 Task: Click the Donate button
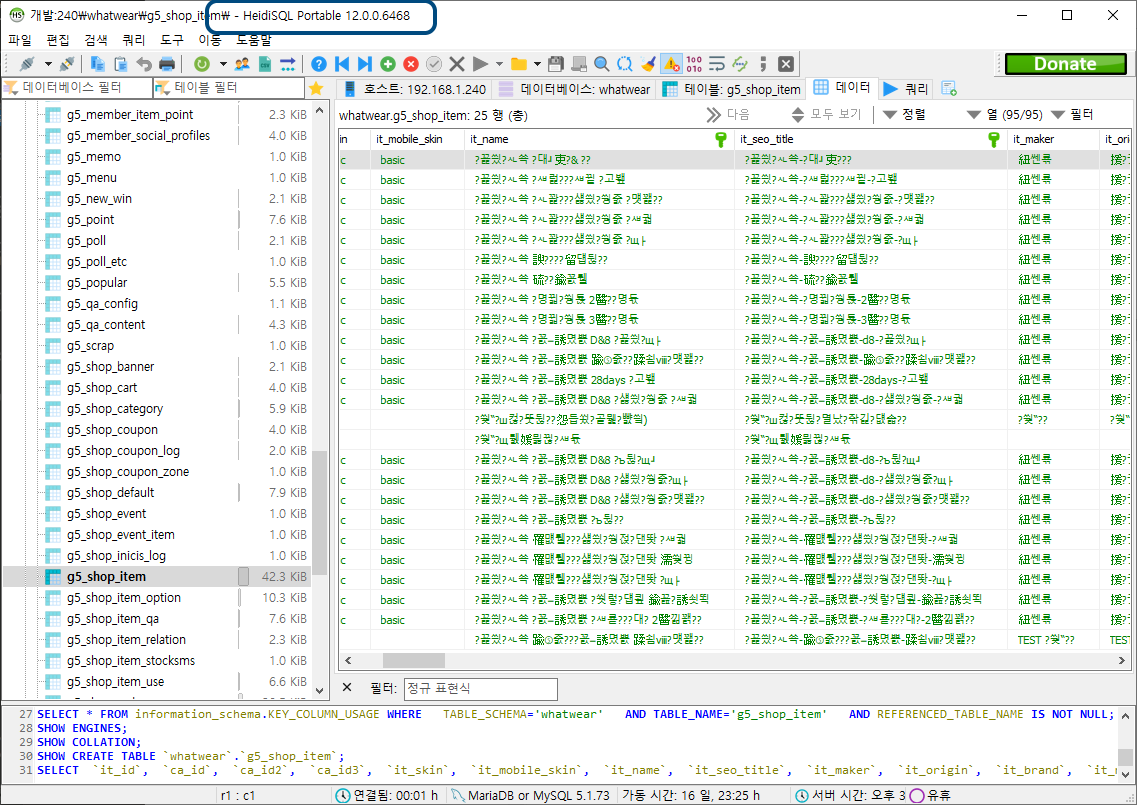(x=1065, y=64)
